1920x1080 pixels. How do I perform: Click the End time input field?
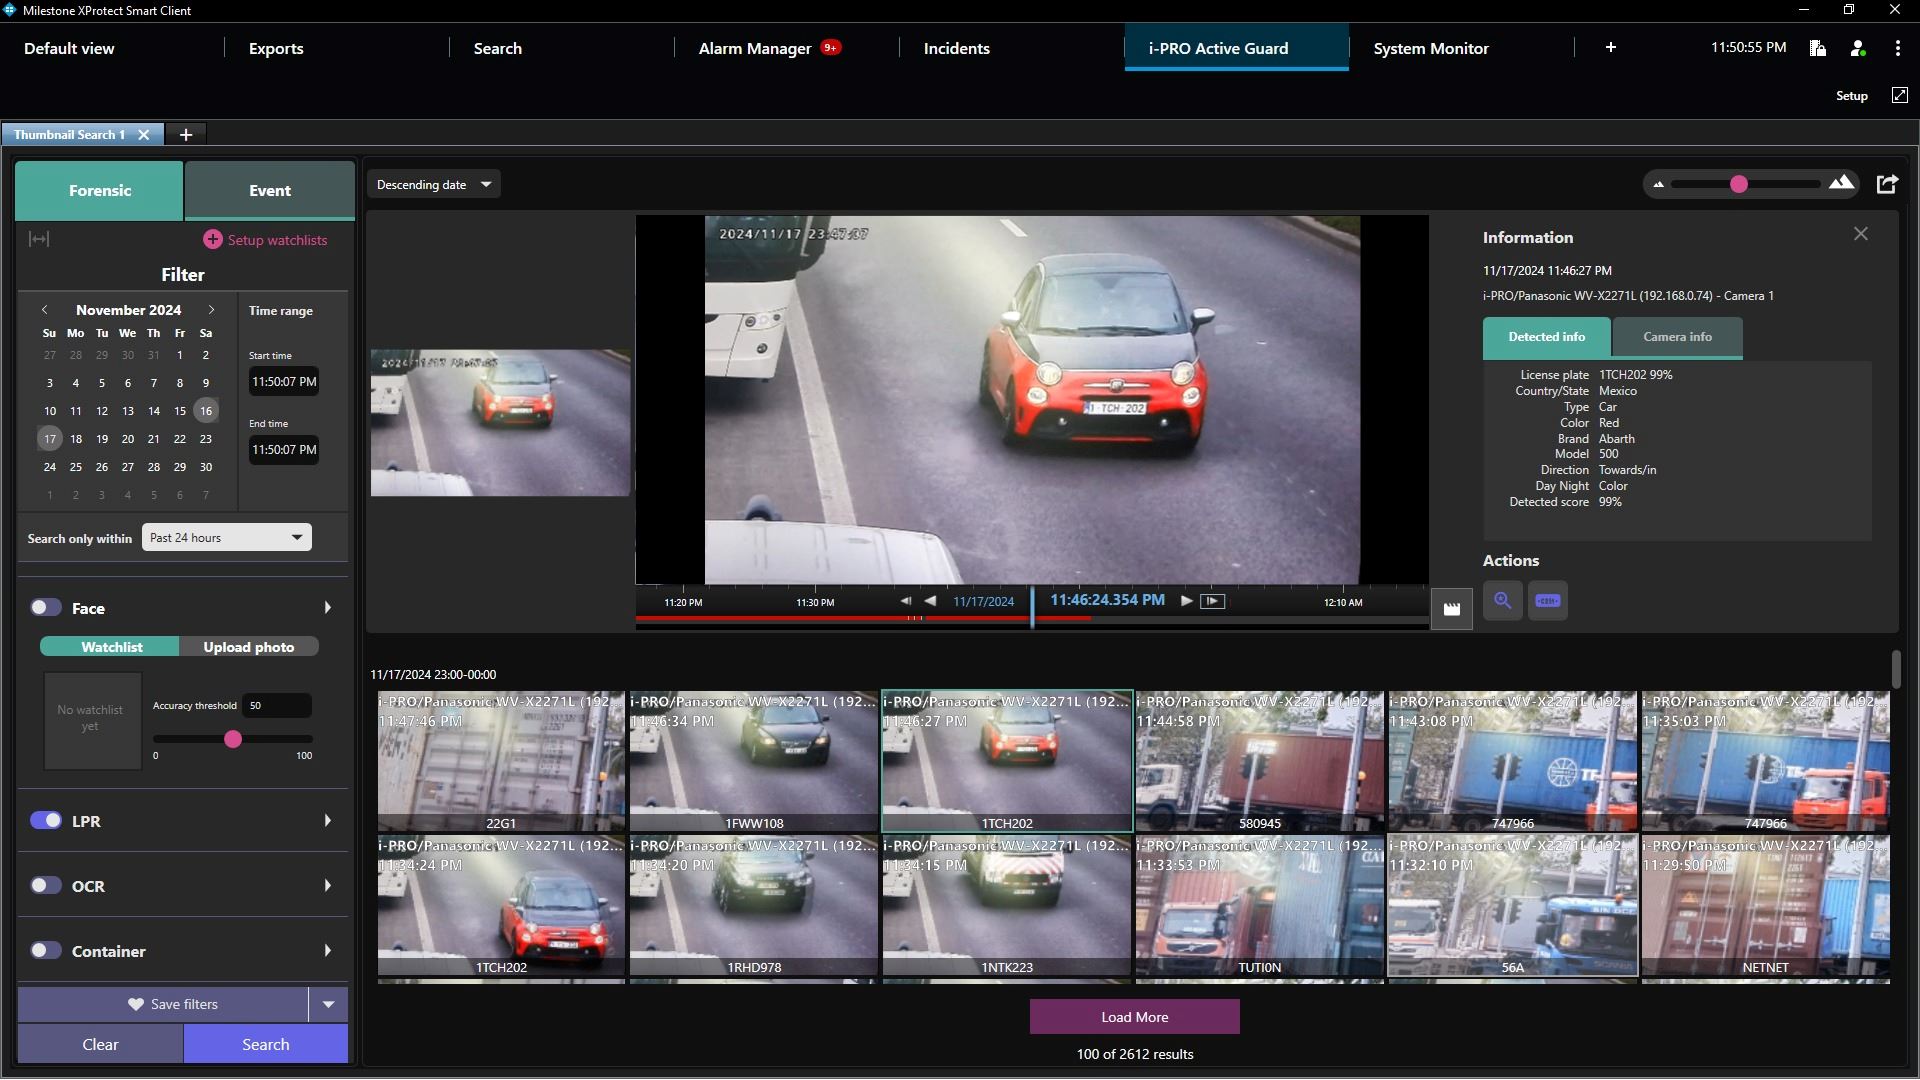click(x=284, y=449)
